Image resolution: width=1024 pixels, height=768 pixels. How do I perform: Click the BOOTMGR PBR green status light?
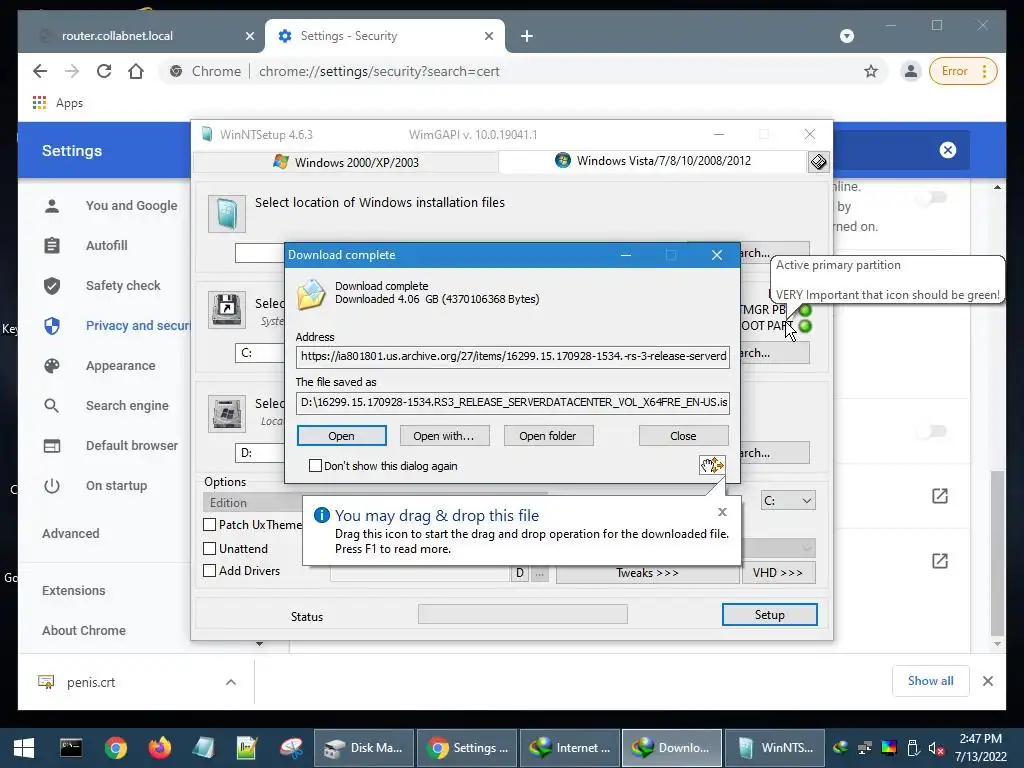coord(805,310)
